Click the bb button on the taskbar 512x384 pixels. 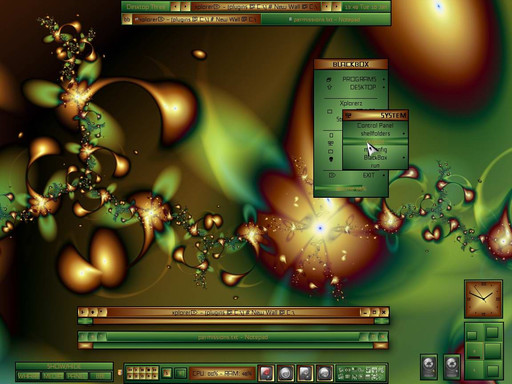[127, 19]
